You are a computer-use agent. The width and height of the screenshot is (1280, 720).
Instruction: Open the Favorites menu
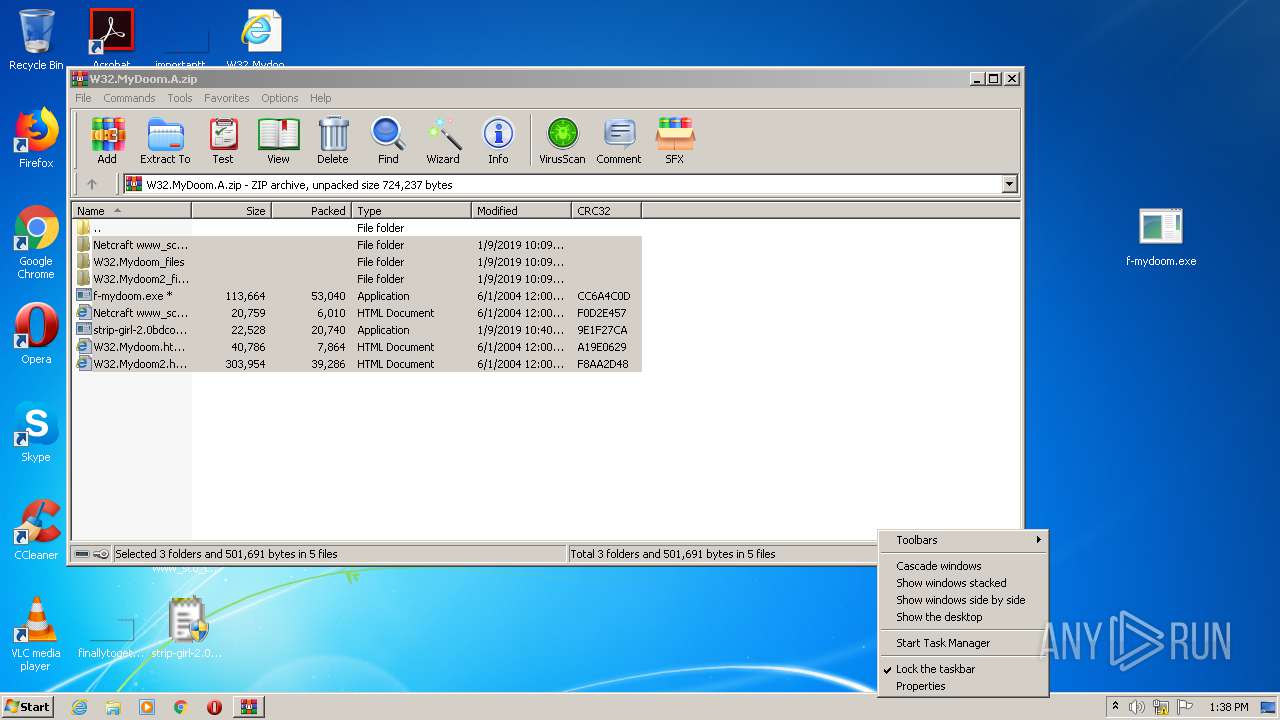click(227, 98)
